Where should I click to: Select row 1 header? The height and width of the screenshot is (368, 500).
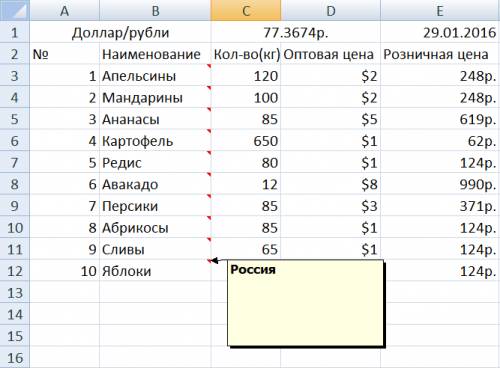pyautogui.click(x=15, y=32)
